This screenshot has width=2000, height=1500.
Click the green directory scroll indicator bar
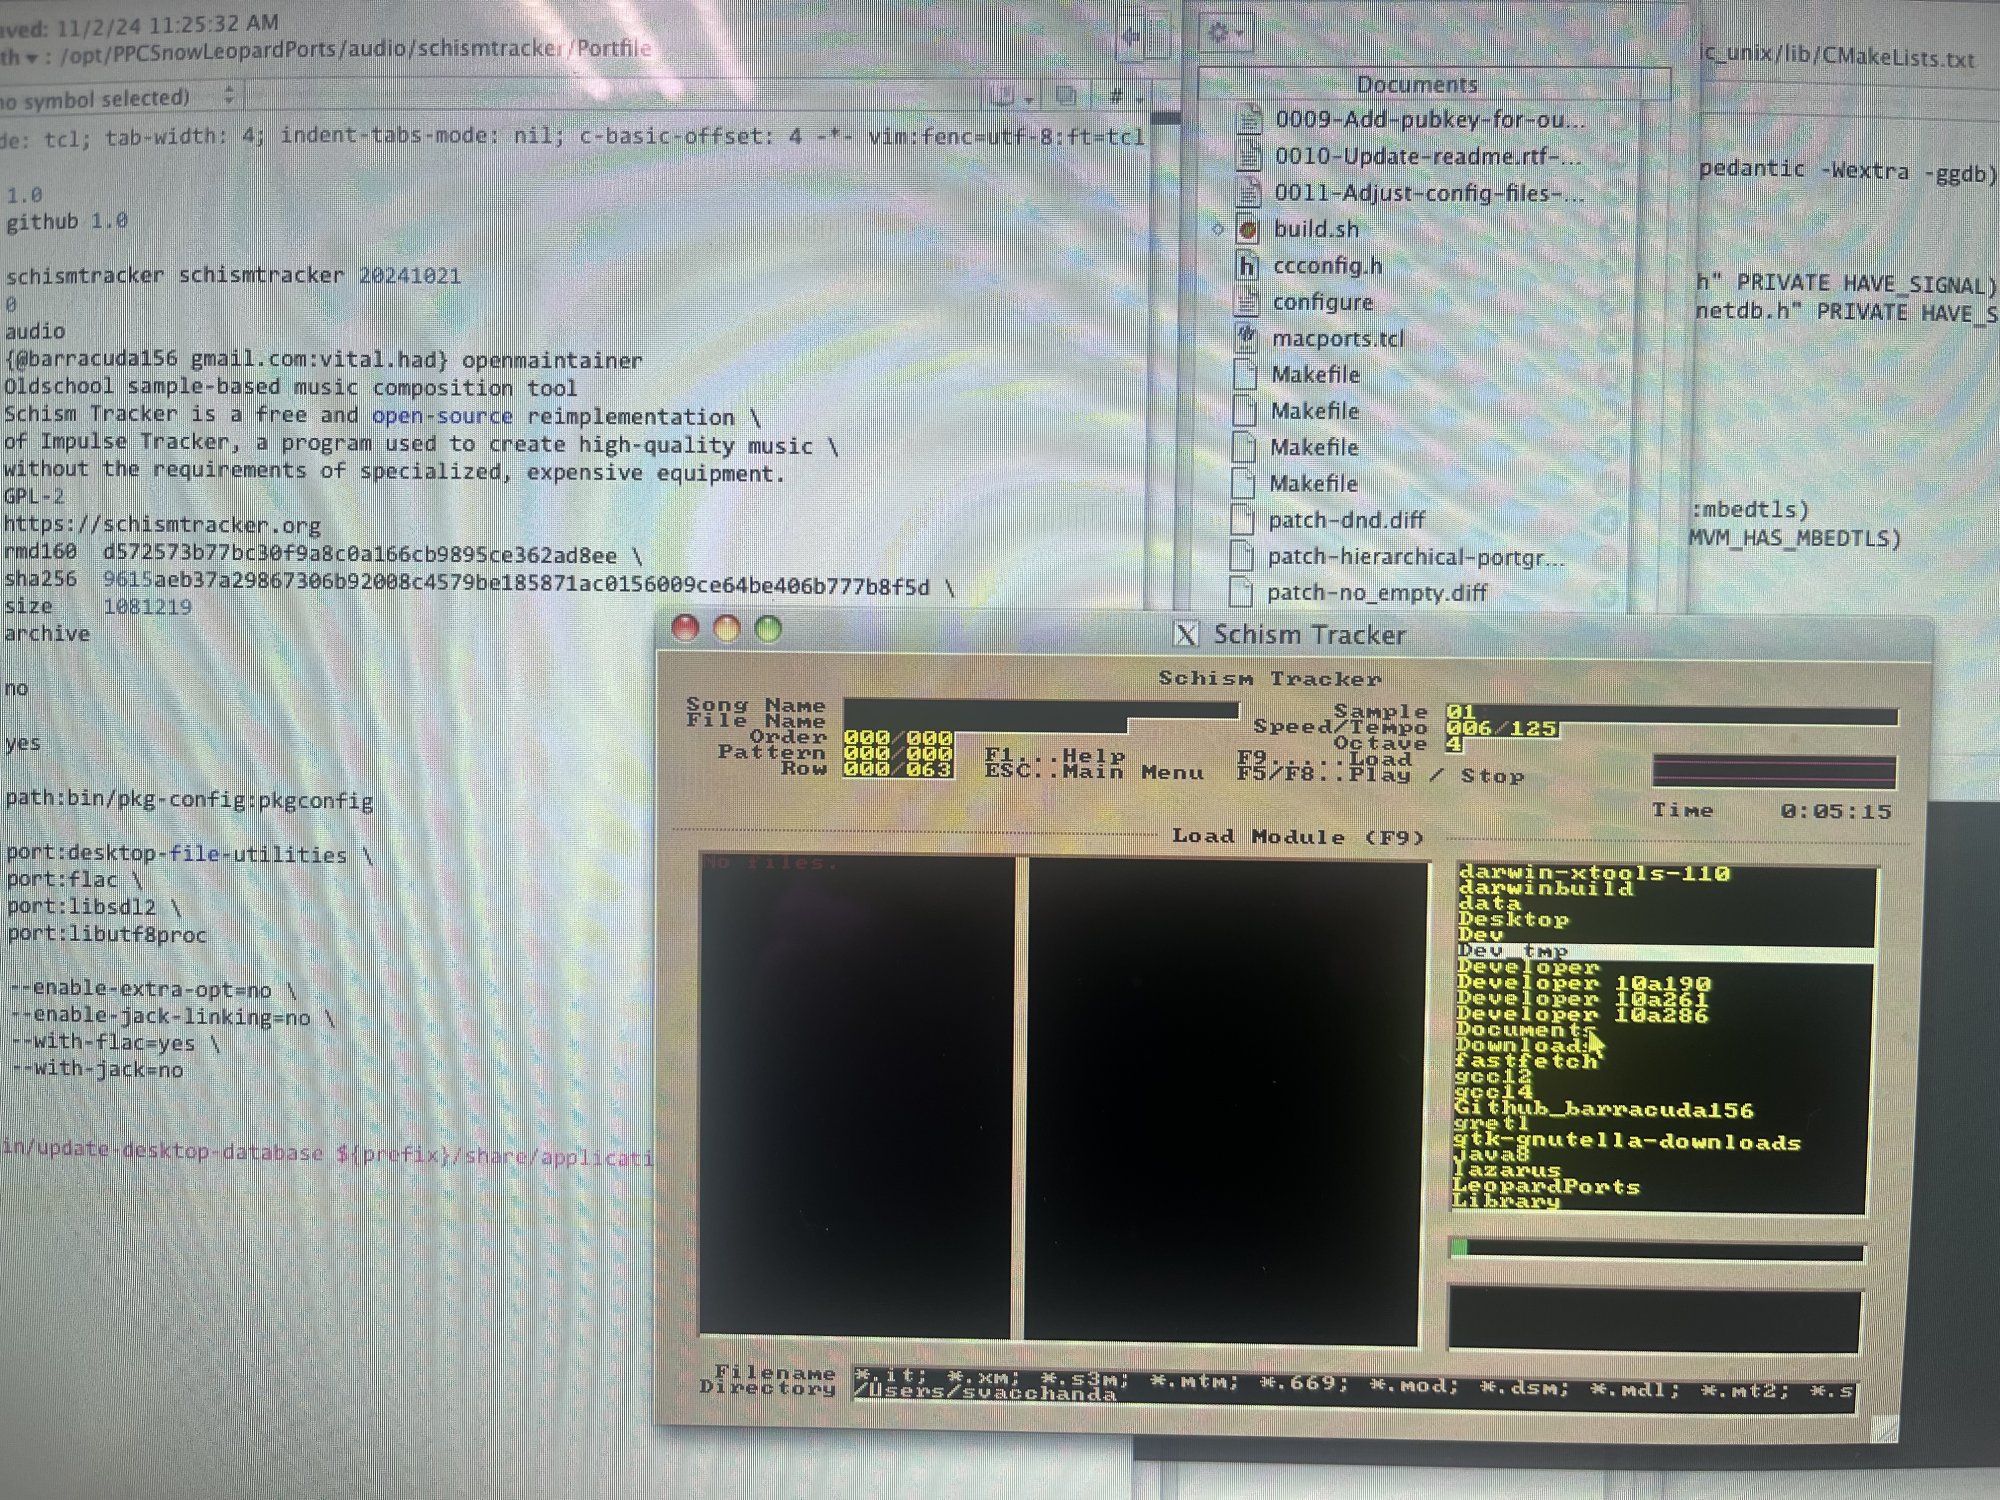click(1459, 1247)
